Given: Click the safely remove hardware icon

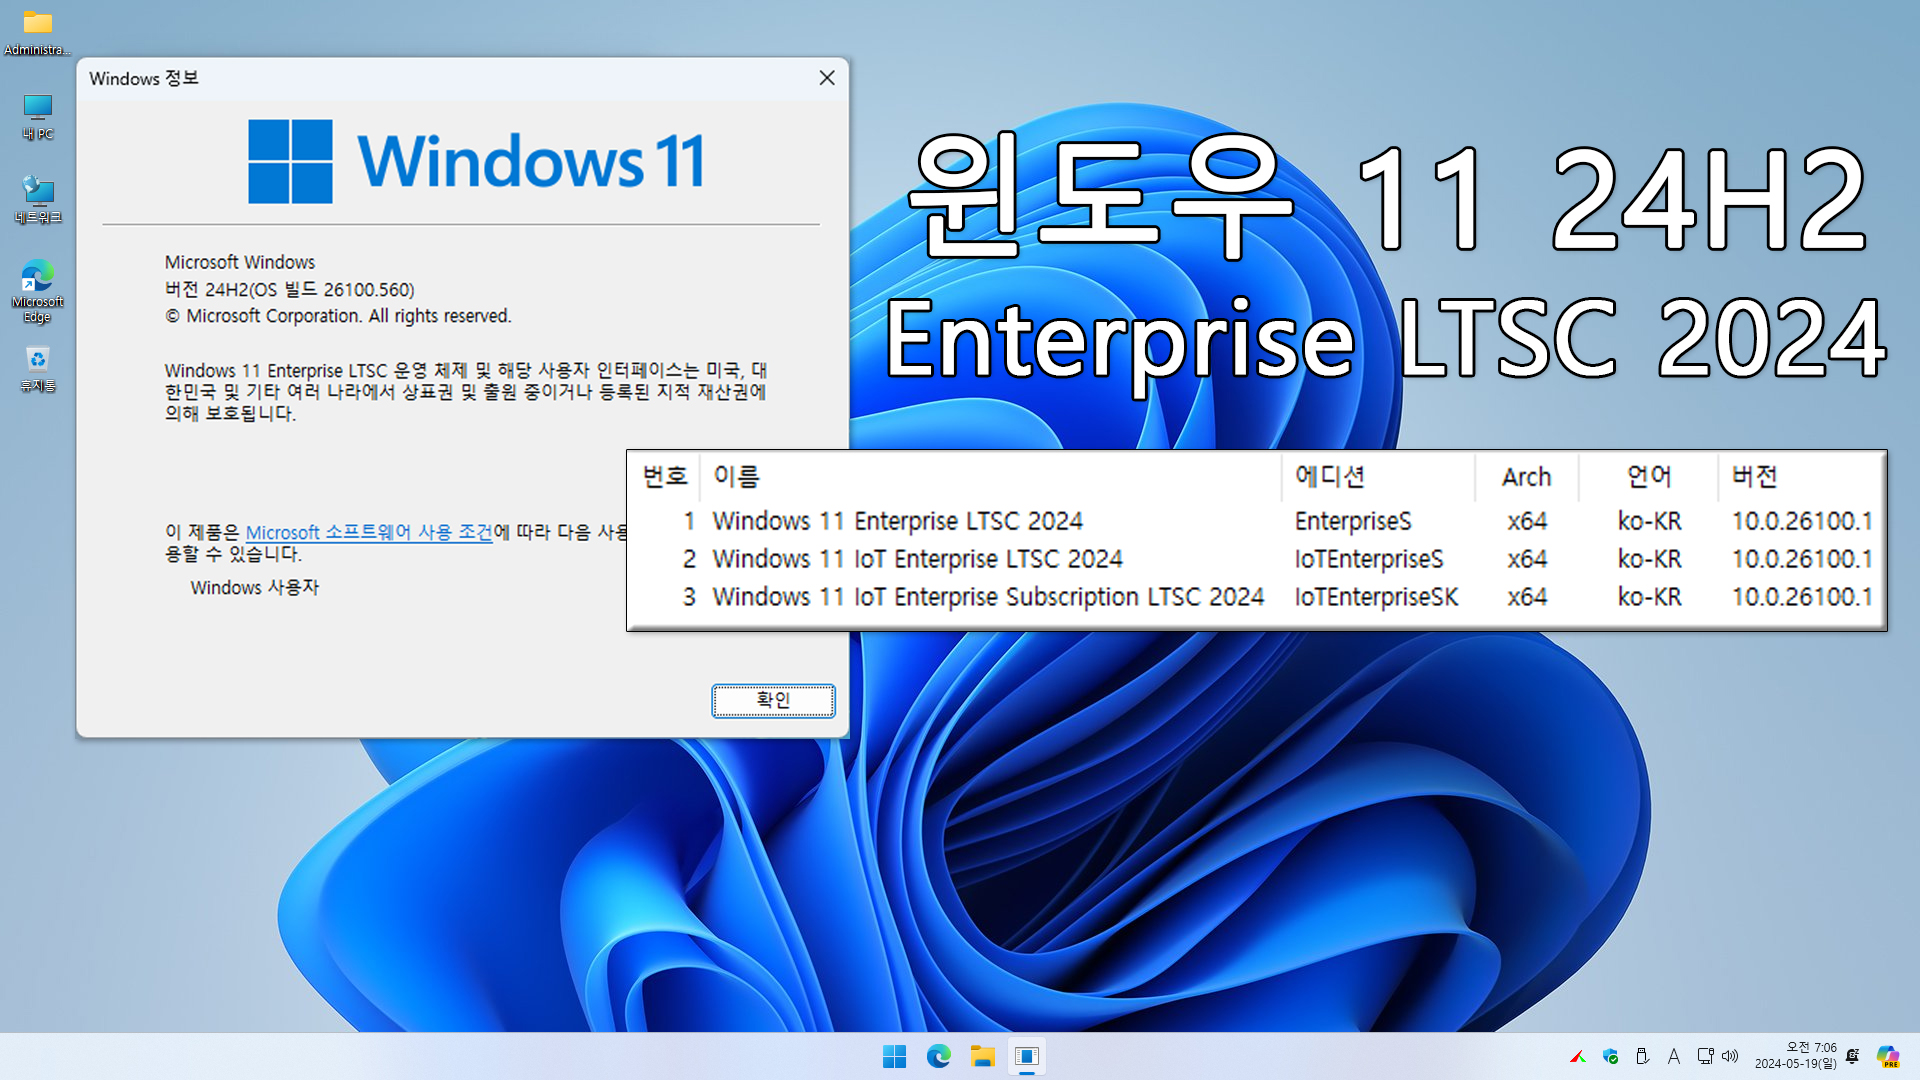Looking at the screenshot, I should coord(1642,1056).
